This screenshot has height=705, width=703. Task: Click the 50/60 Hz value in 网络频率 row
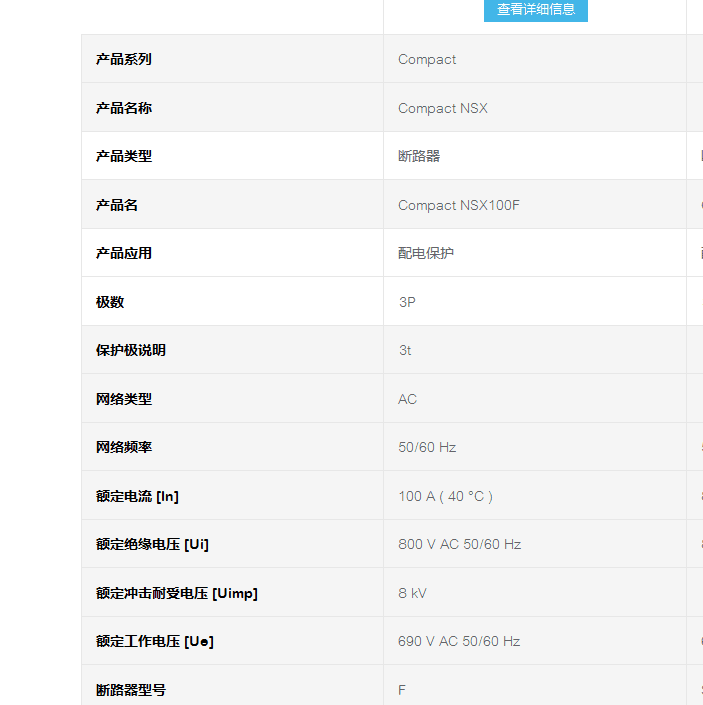coord(427,447)
